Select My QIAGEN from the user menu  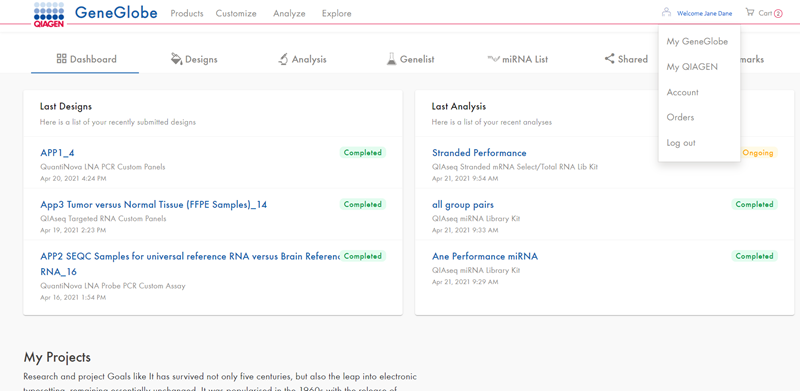pyautogui.click(x=692, y=67)
